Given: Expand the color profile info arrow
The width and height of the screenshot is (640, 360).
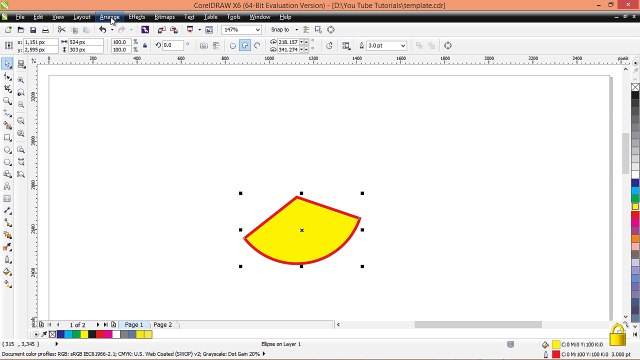Looking at the screenshot, I should [x=264, y=354].
